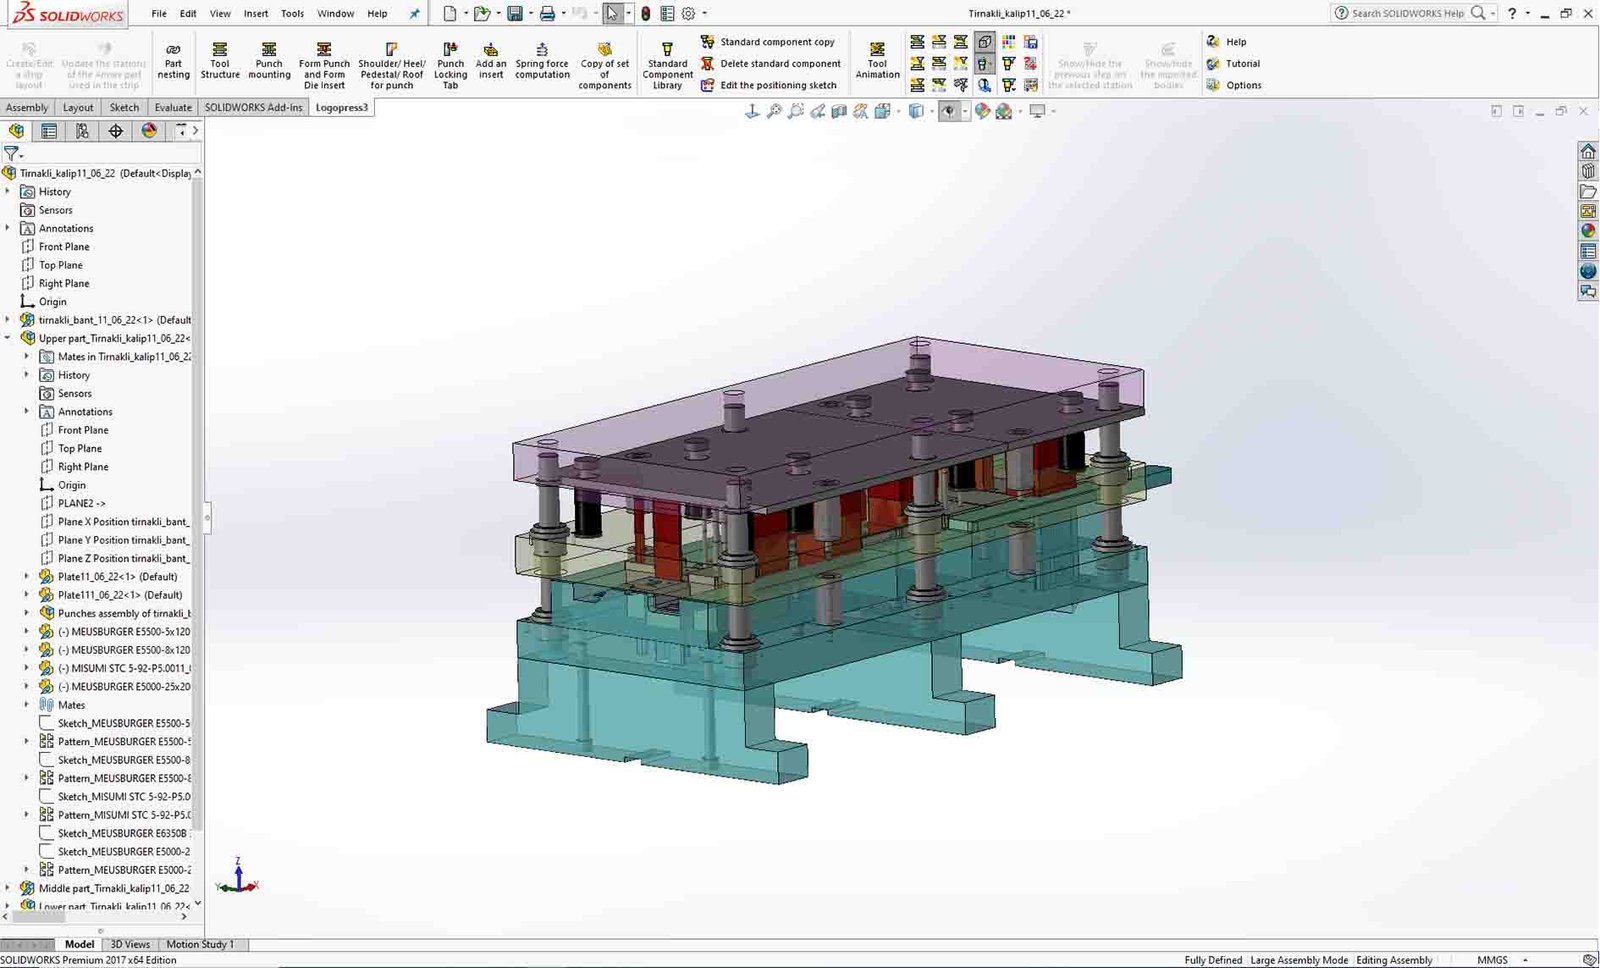Collapse the Upper part_Tirnakli_kalip11 tree node
Image resolution: width=1600 pixels, height=968 pixels.
tap(8, 338)
